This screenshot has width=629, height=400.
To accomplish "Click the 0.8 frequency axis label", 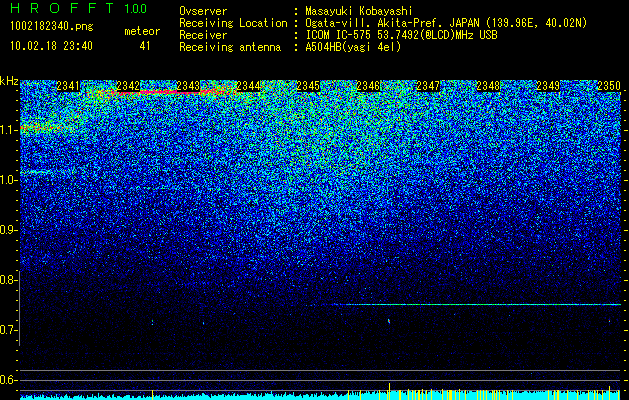I will (x=9, y=280).
